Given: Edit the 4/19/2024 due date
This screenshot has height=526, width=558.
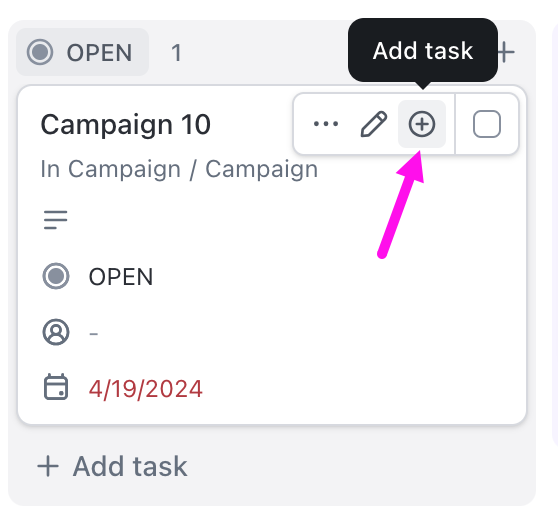Looking at the screenshot, I should 146,389.
